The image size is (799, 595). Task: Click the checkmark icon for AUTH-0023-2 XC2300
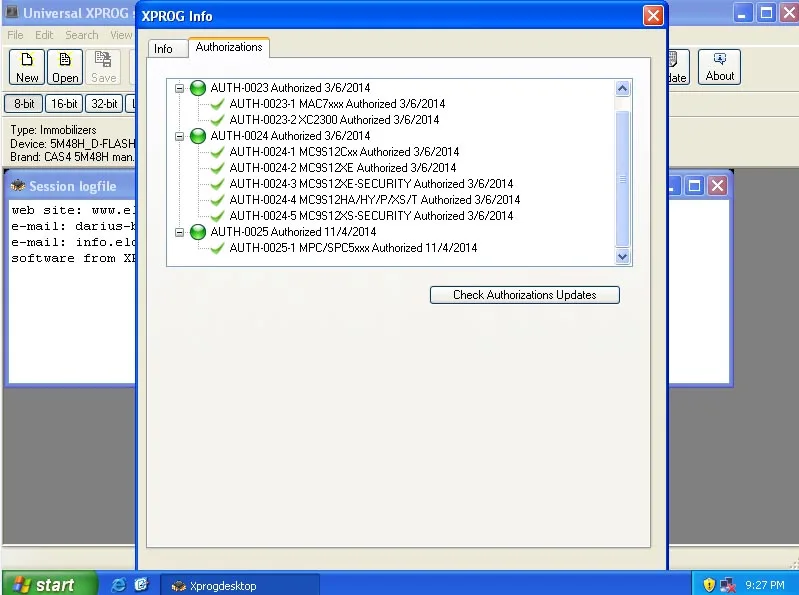pyautogui.click(x=218, y=120)
